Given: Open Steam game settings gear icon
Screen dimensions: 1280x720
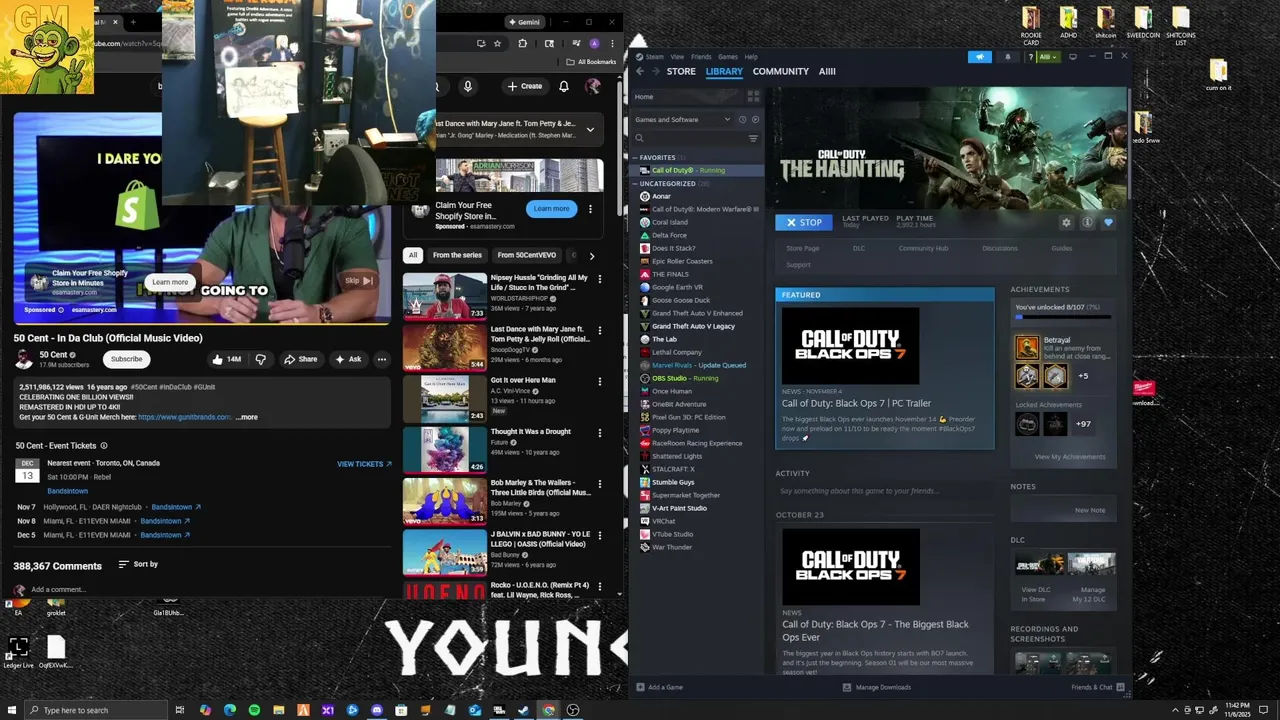Looking at the screenshot, I should (x=1066, y=223).
